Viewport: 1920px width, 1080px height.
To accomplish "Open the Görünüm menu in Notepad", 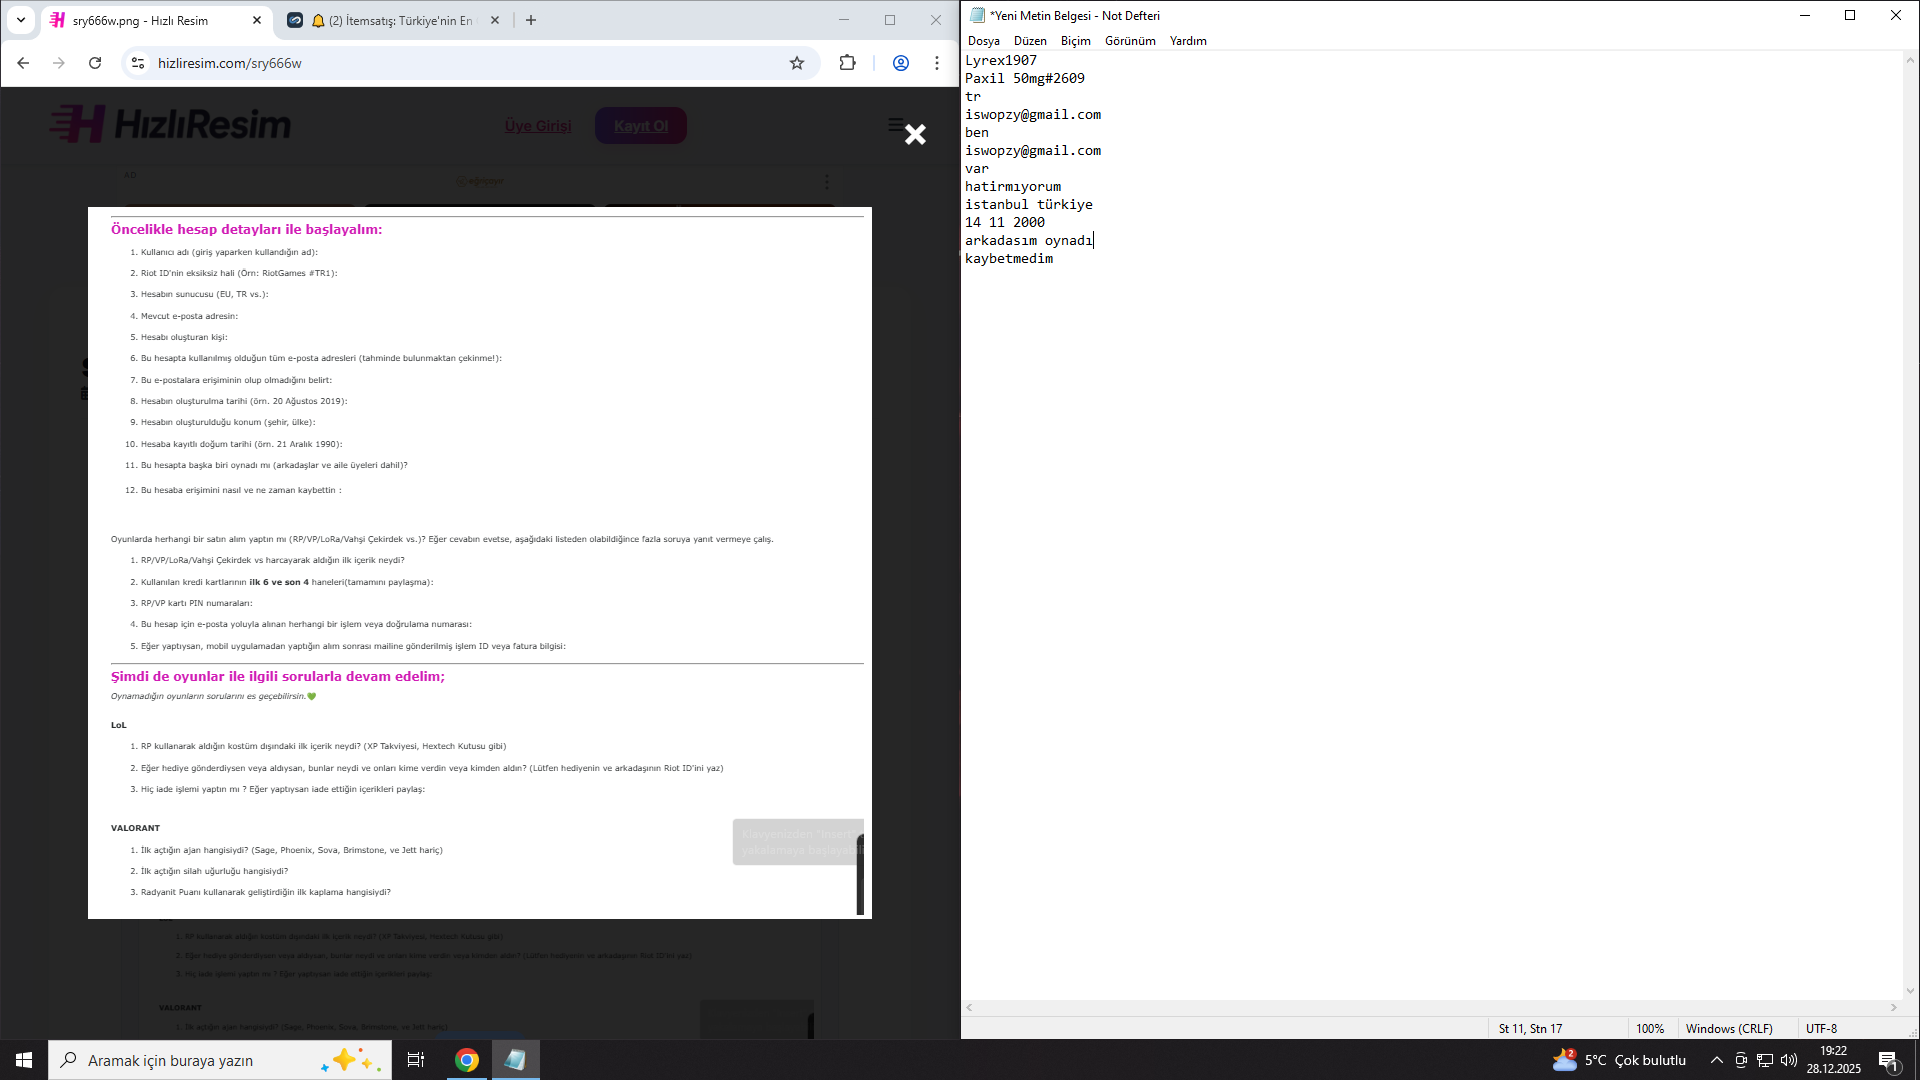I will [1130, 41].
